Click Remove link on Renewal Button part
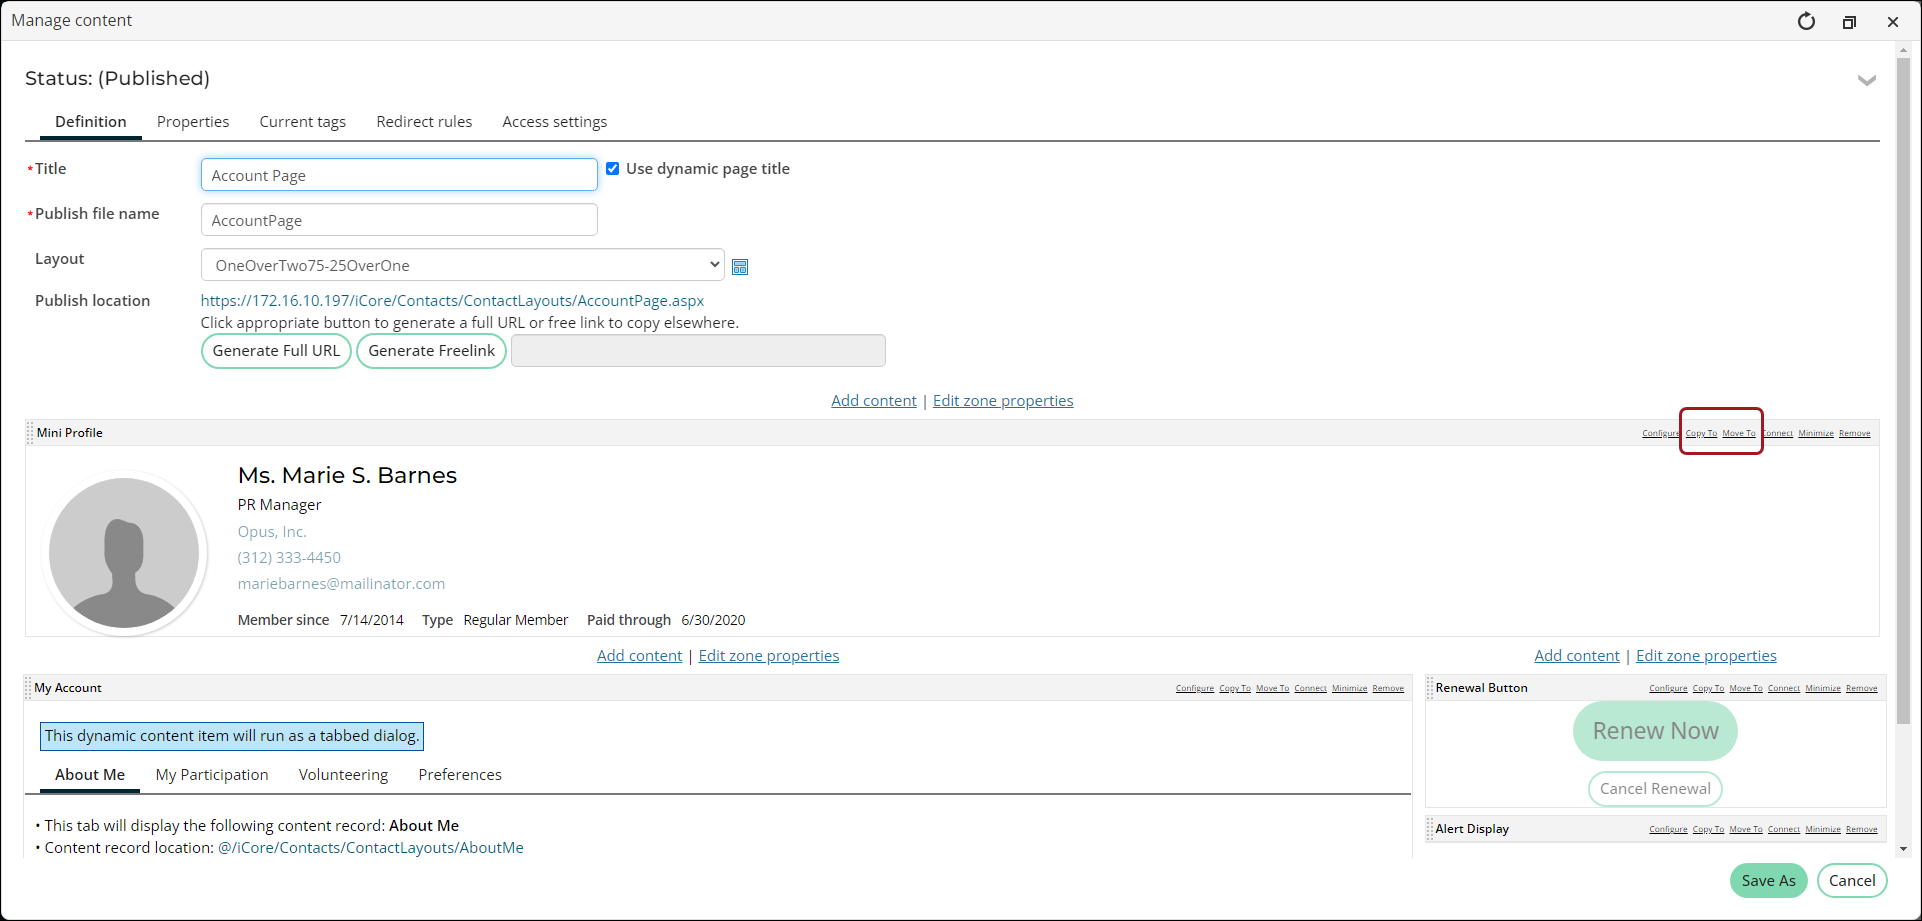The width and height of the screenshot is (1922, 921). pos(1861,688)
